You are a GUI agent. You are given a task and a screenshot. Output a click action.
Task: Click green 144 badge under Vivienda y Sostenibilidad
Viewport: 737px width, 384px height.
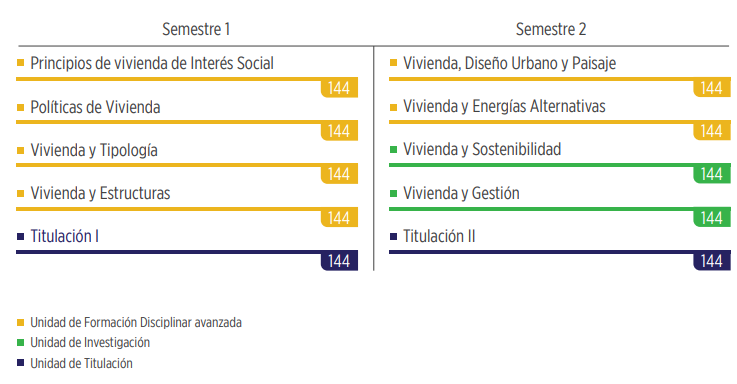(x=712, y=174)
